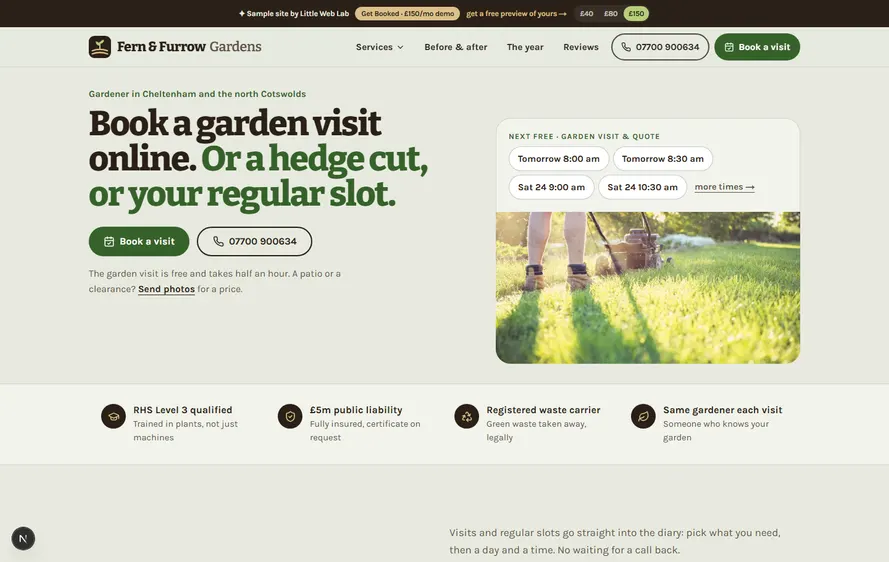The width and height of the screenshot is (889, 562).
Task: Select the £150 price tier
Action: [636, 14]
